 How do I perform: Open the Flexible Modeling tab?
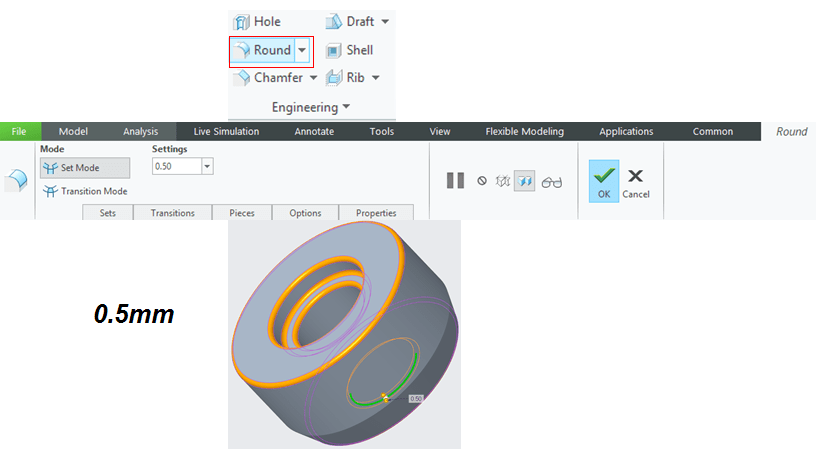pos(524,131)
